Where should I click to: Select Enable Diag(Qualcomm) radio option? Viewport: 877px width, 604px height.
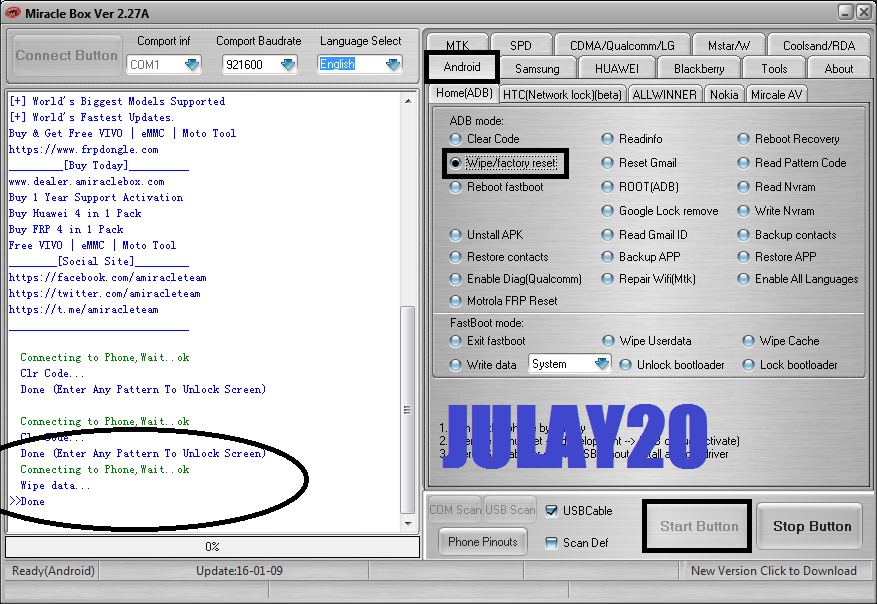click(x=455, y=279)
